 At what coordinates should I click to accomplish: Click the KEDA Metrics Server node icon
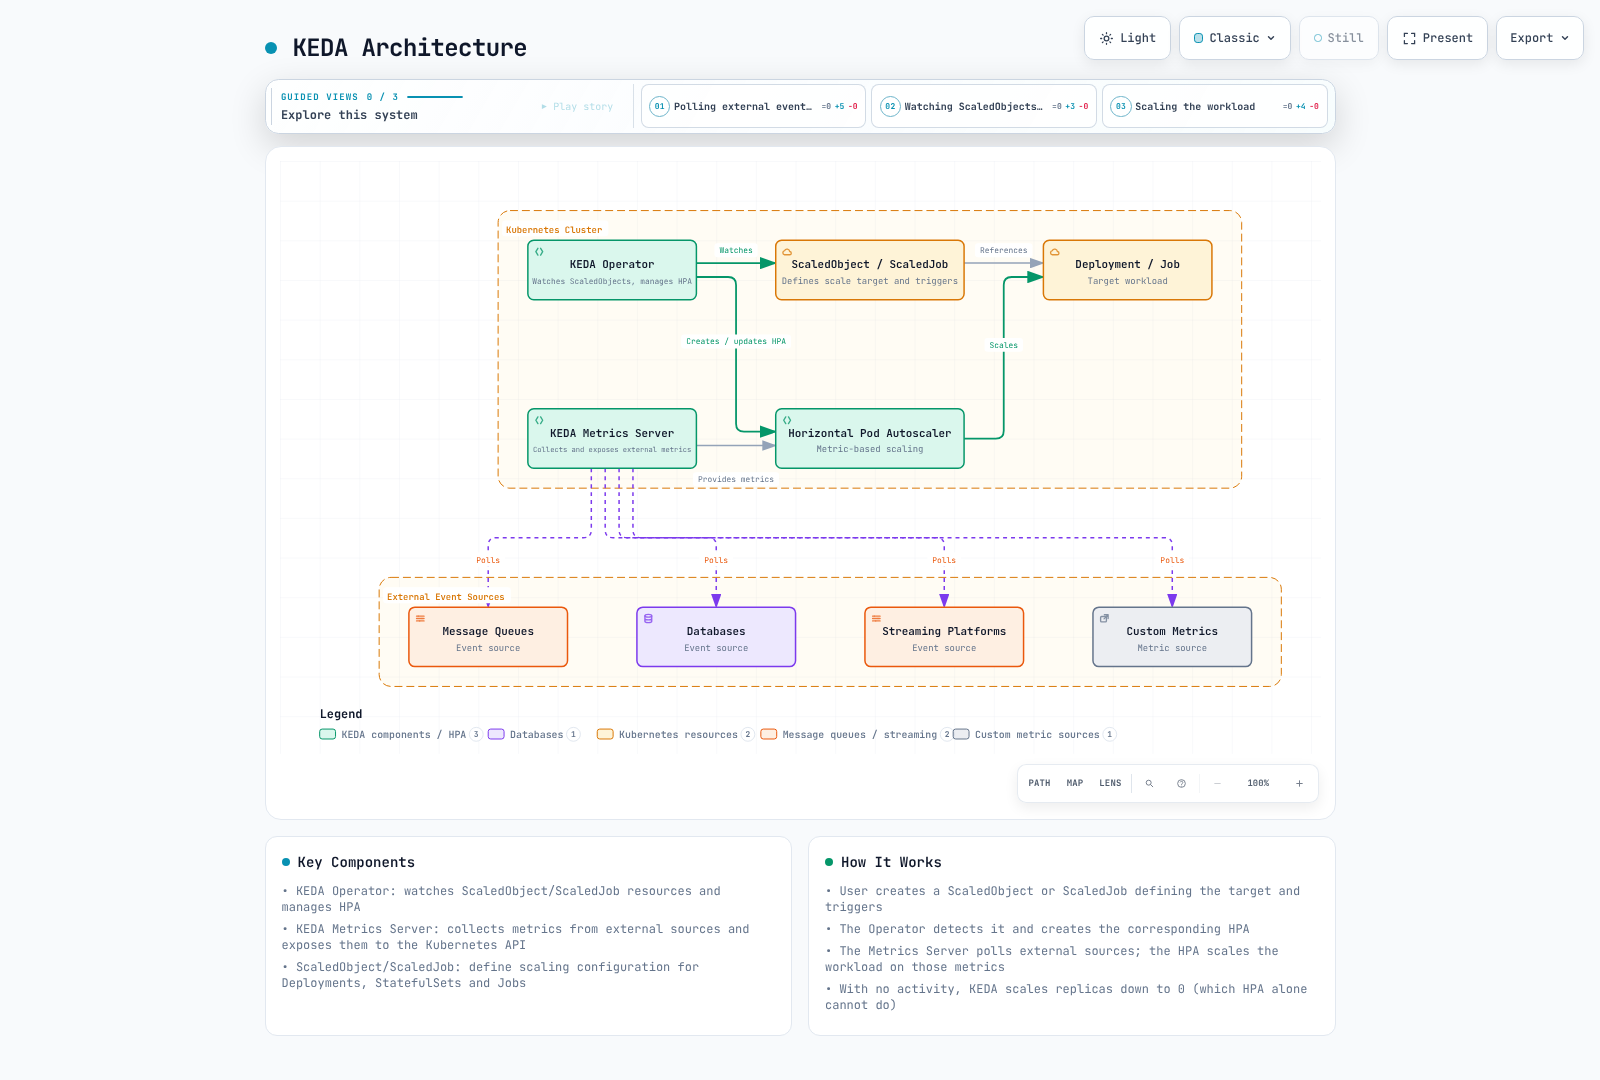click(539, 420)
